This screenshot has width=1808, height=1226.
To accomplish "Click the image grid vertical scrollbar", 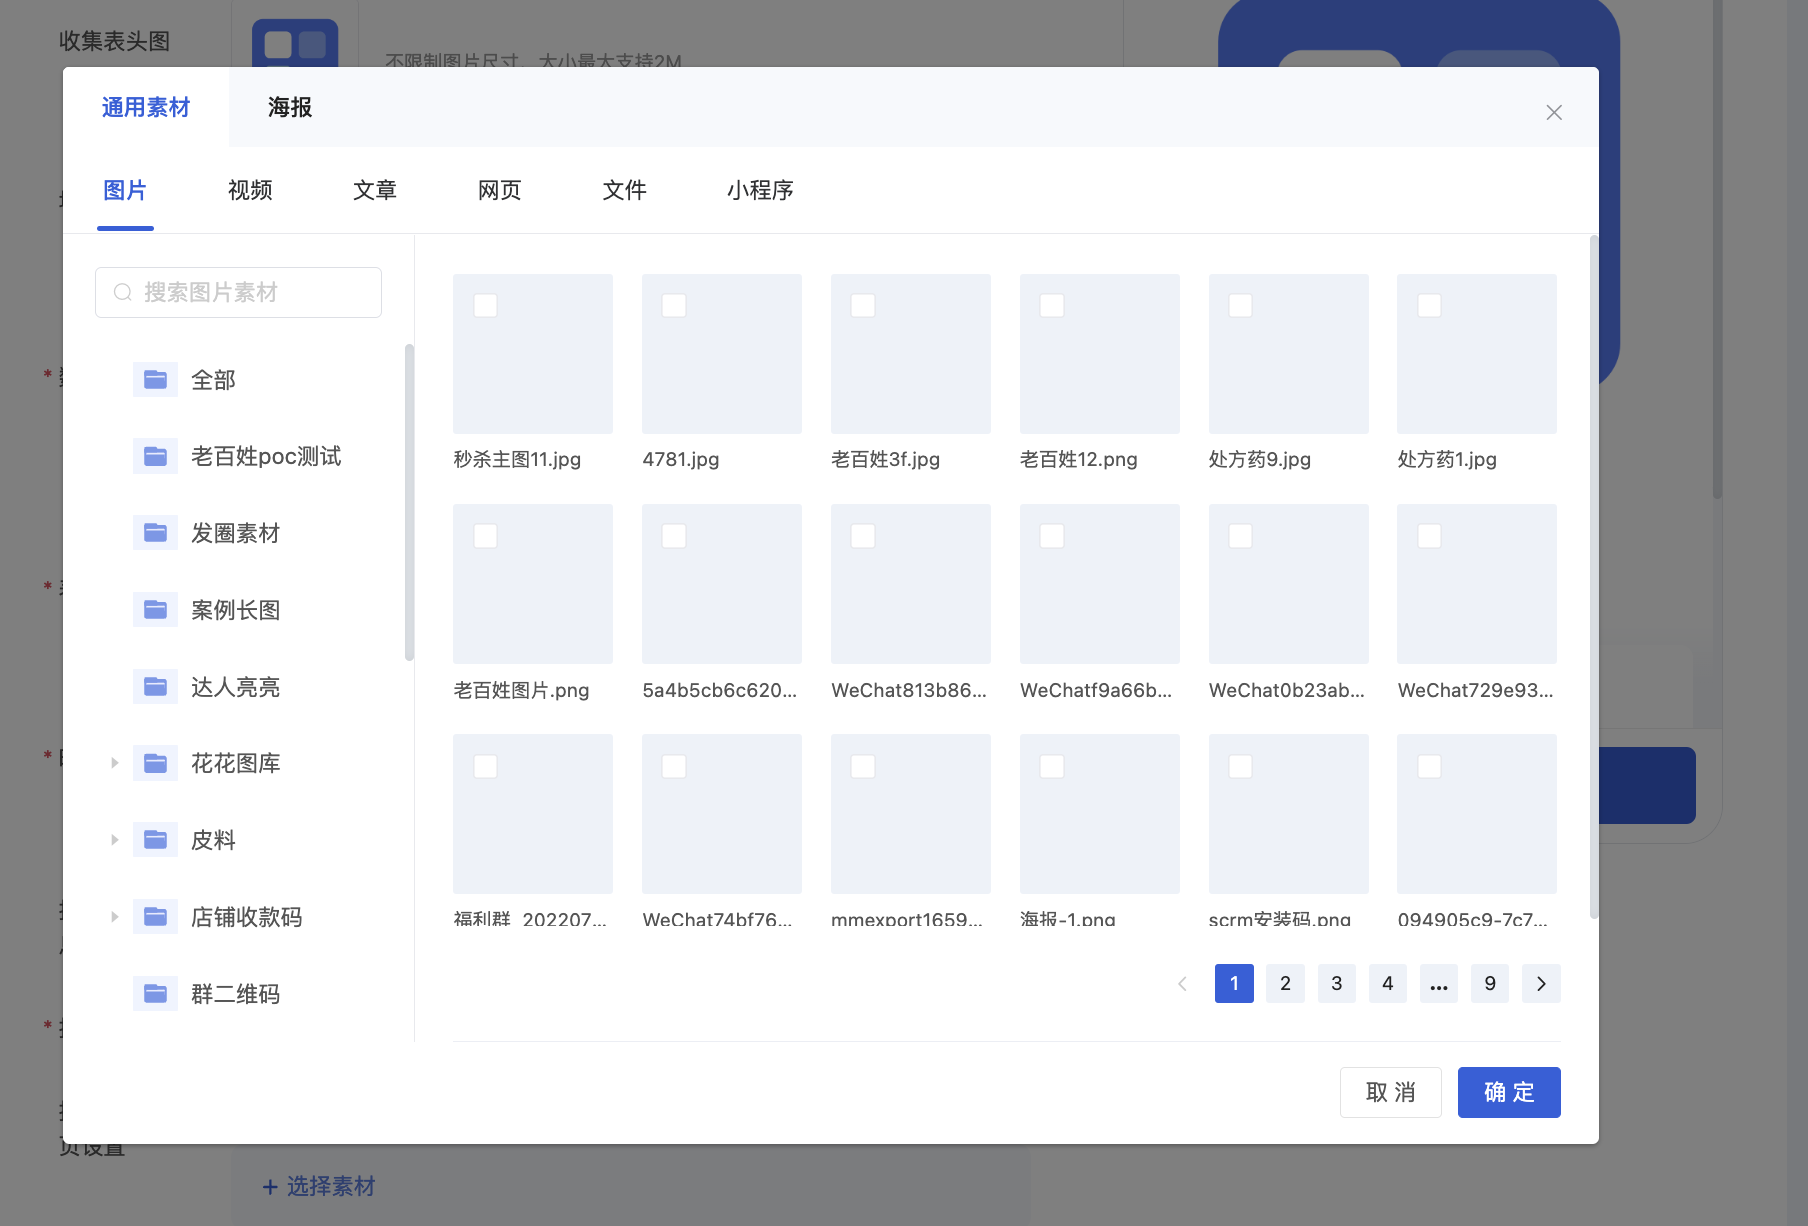I will pos(1594,576).
